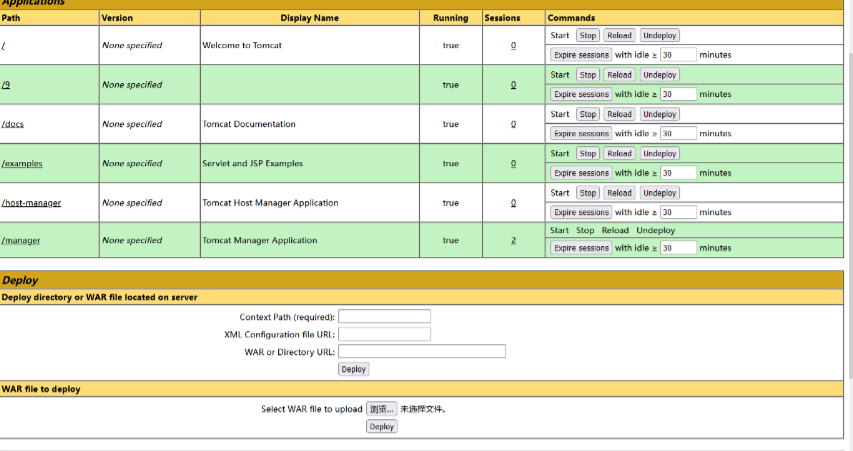The image size is (853, 451).
Task: Expire sessions for the /manager application
Action: click(x=581, y=248)
